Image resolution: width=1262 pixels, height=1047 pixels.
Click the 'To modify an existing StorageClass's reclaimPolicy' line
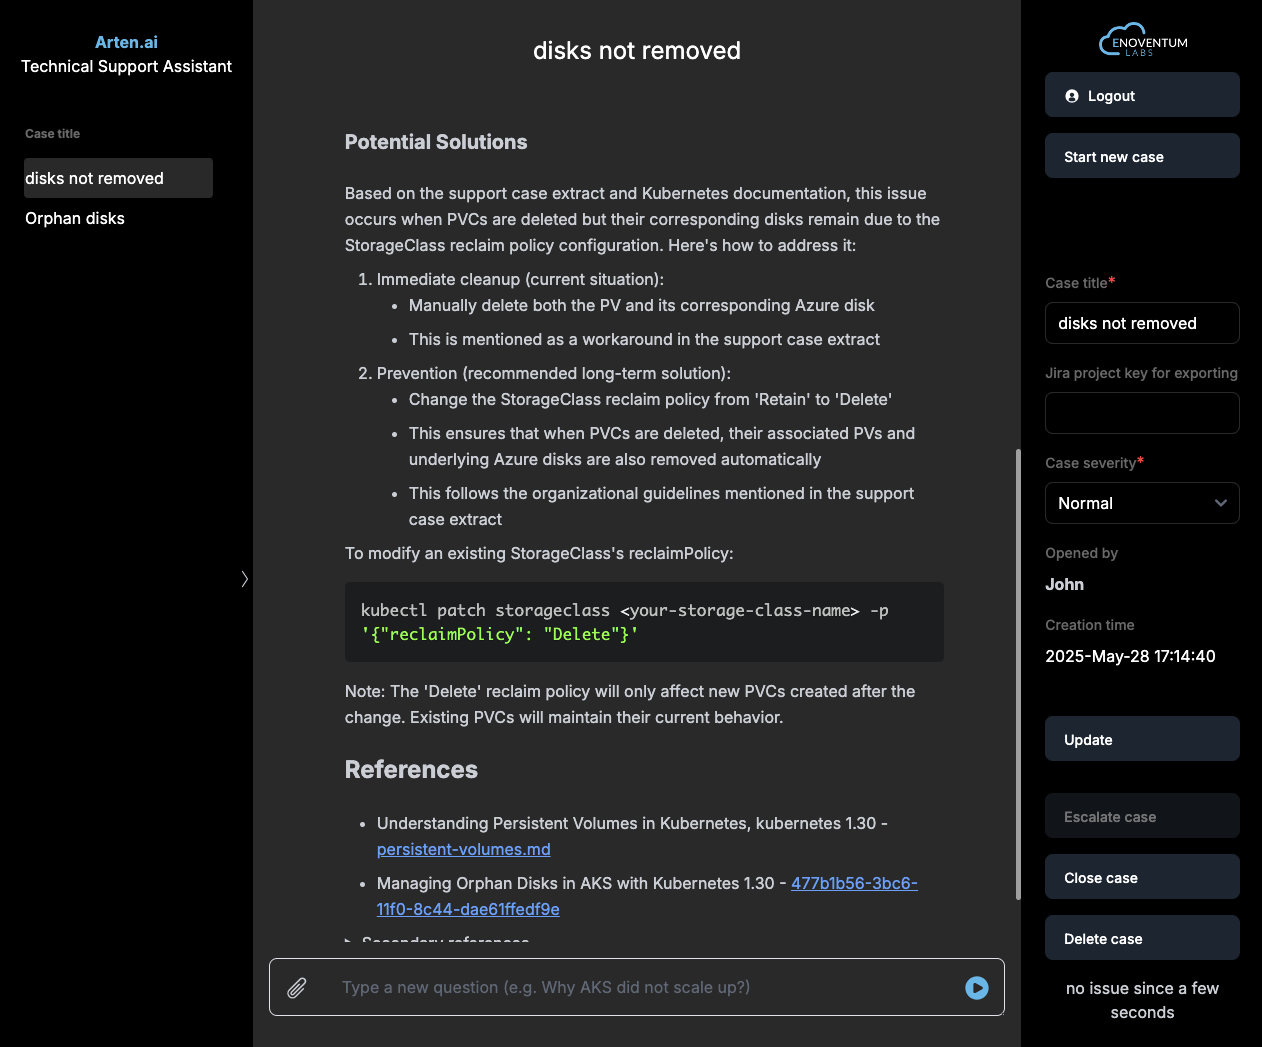pyautogui.click(x=539, y=553)
